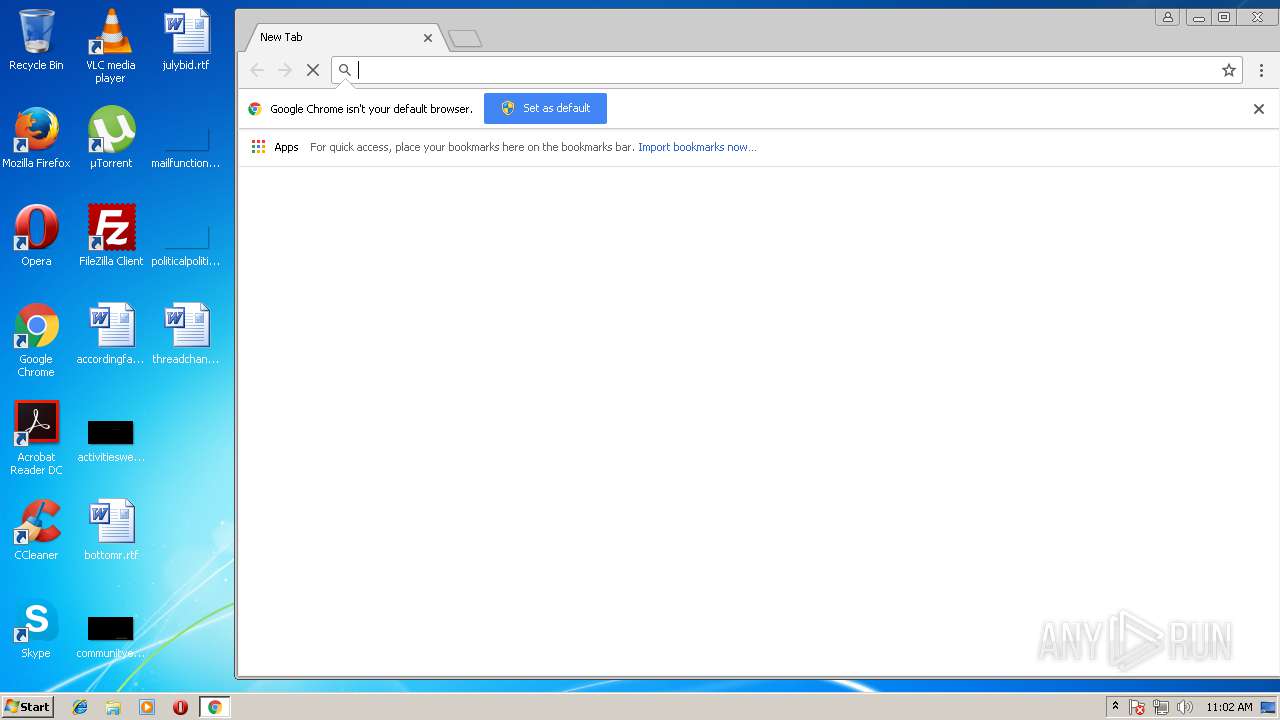1280x720 pixels.
Task: Click Chrome taskbar button
Action: (x=214, y=707)
